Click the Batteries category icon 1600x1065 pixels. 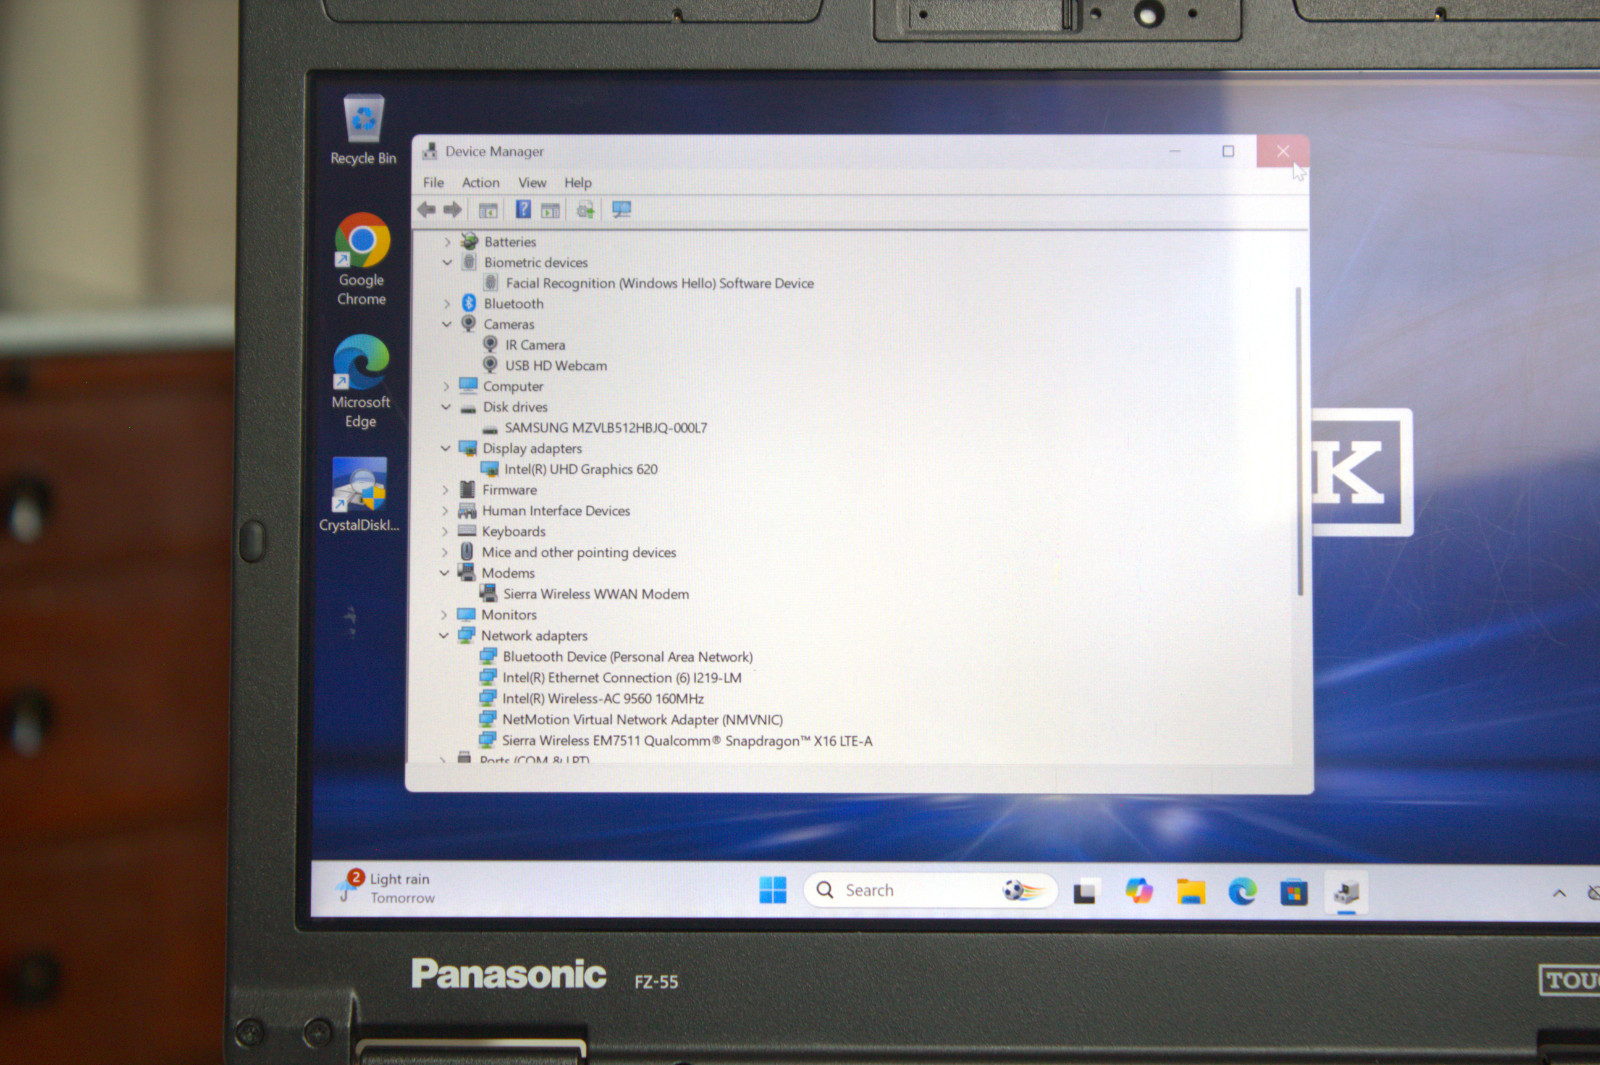(x=469, y=241)
